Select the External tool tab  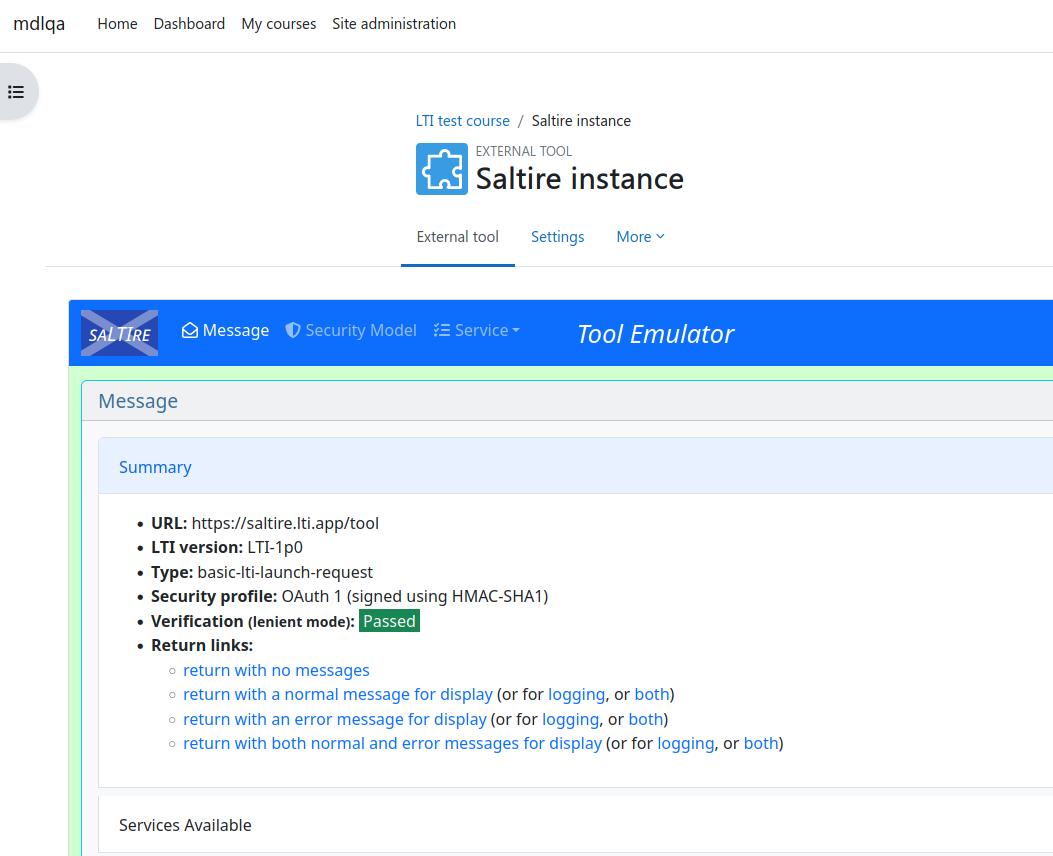click(457, 237)
